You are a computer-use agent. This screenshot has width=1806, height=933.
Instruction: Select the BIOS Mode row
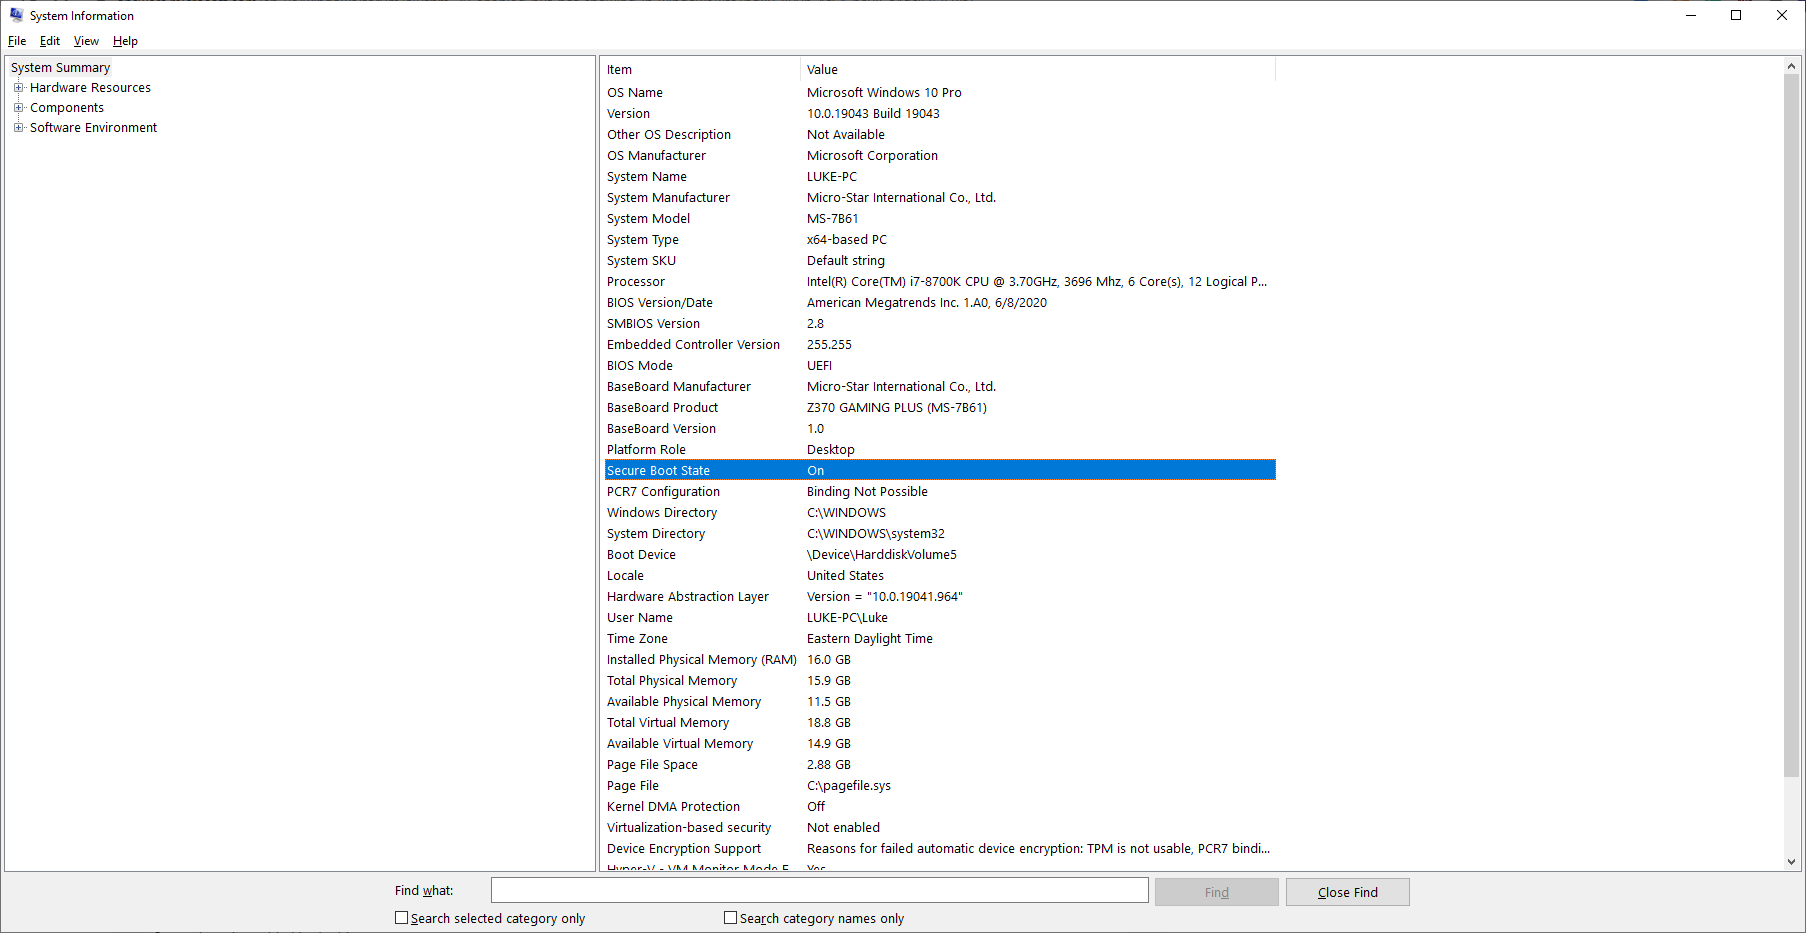tap(940, 366)
